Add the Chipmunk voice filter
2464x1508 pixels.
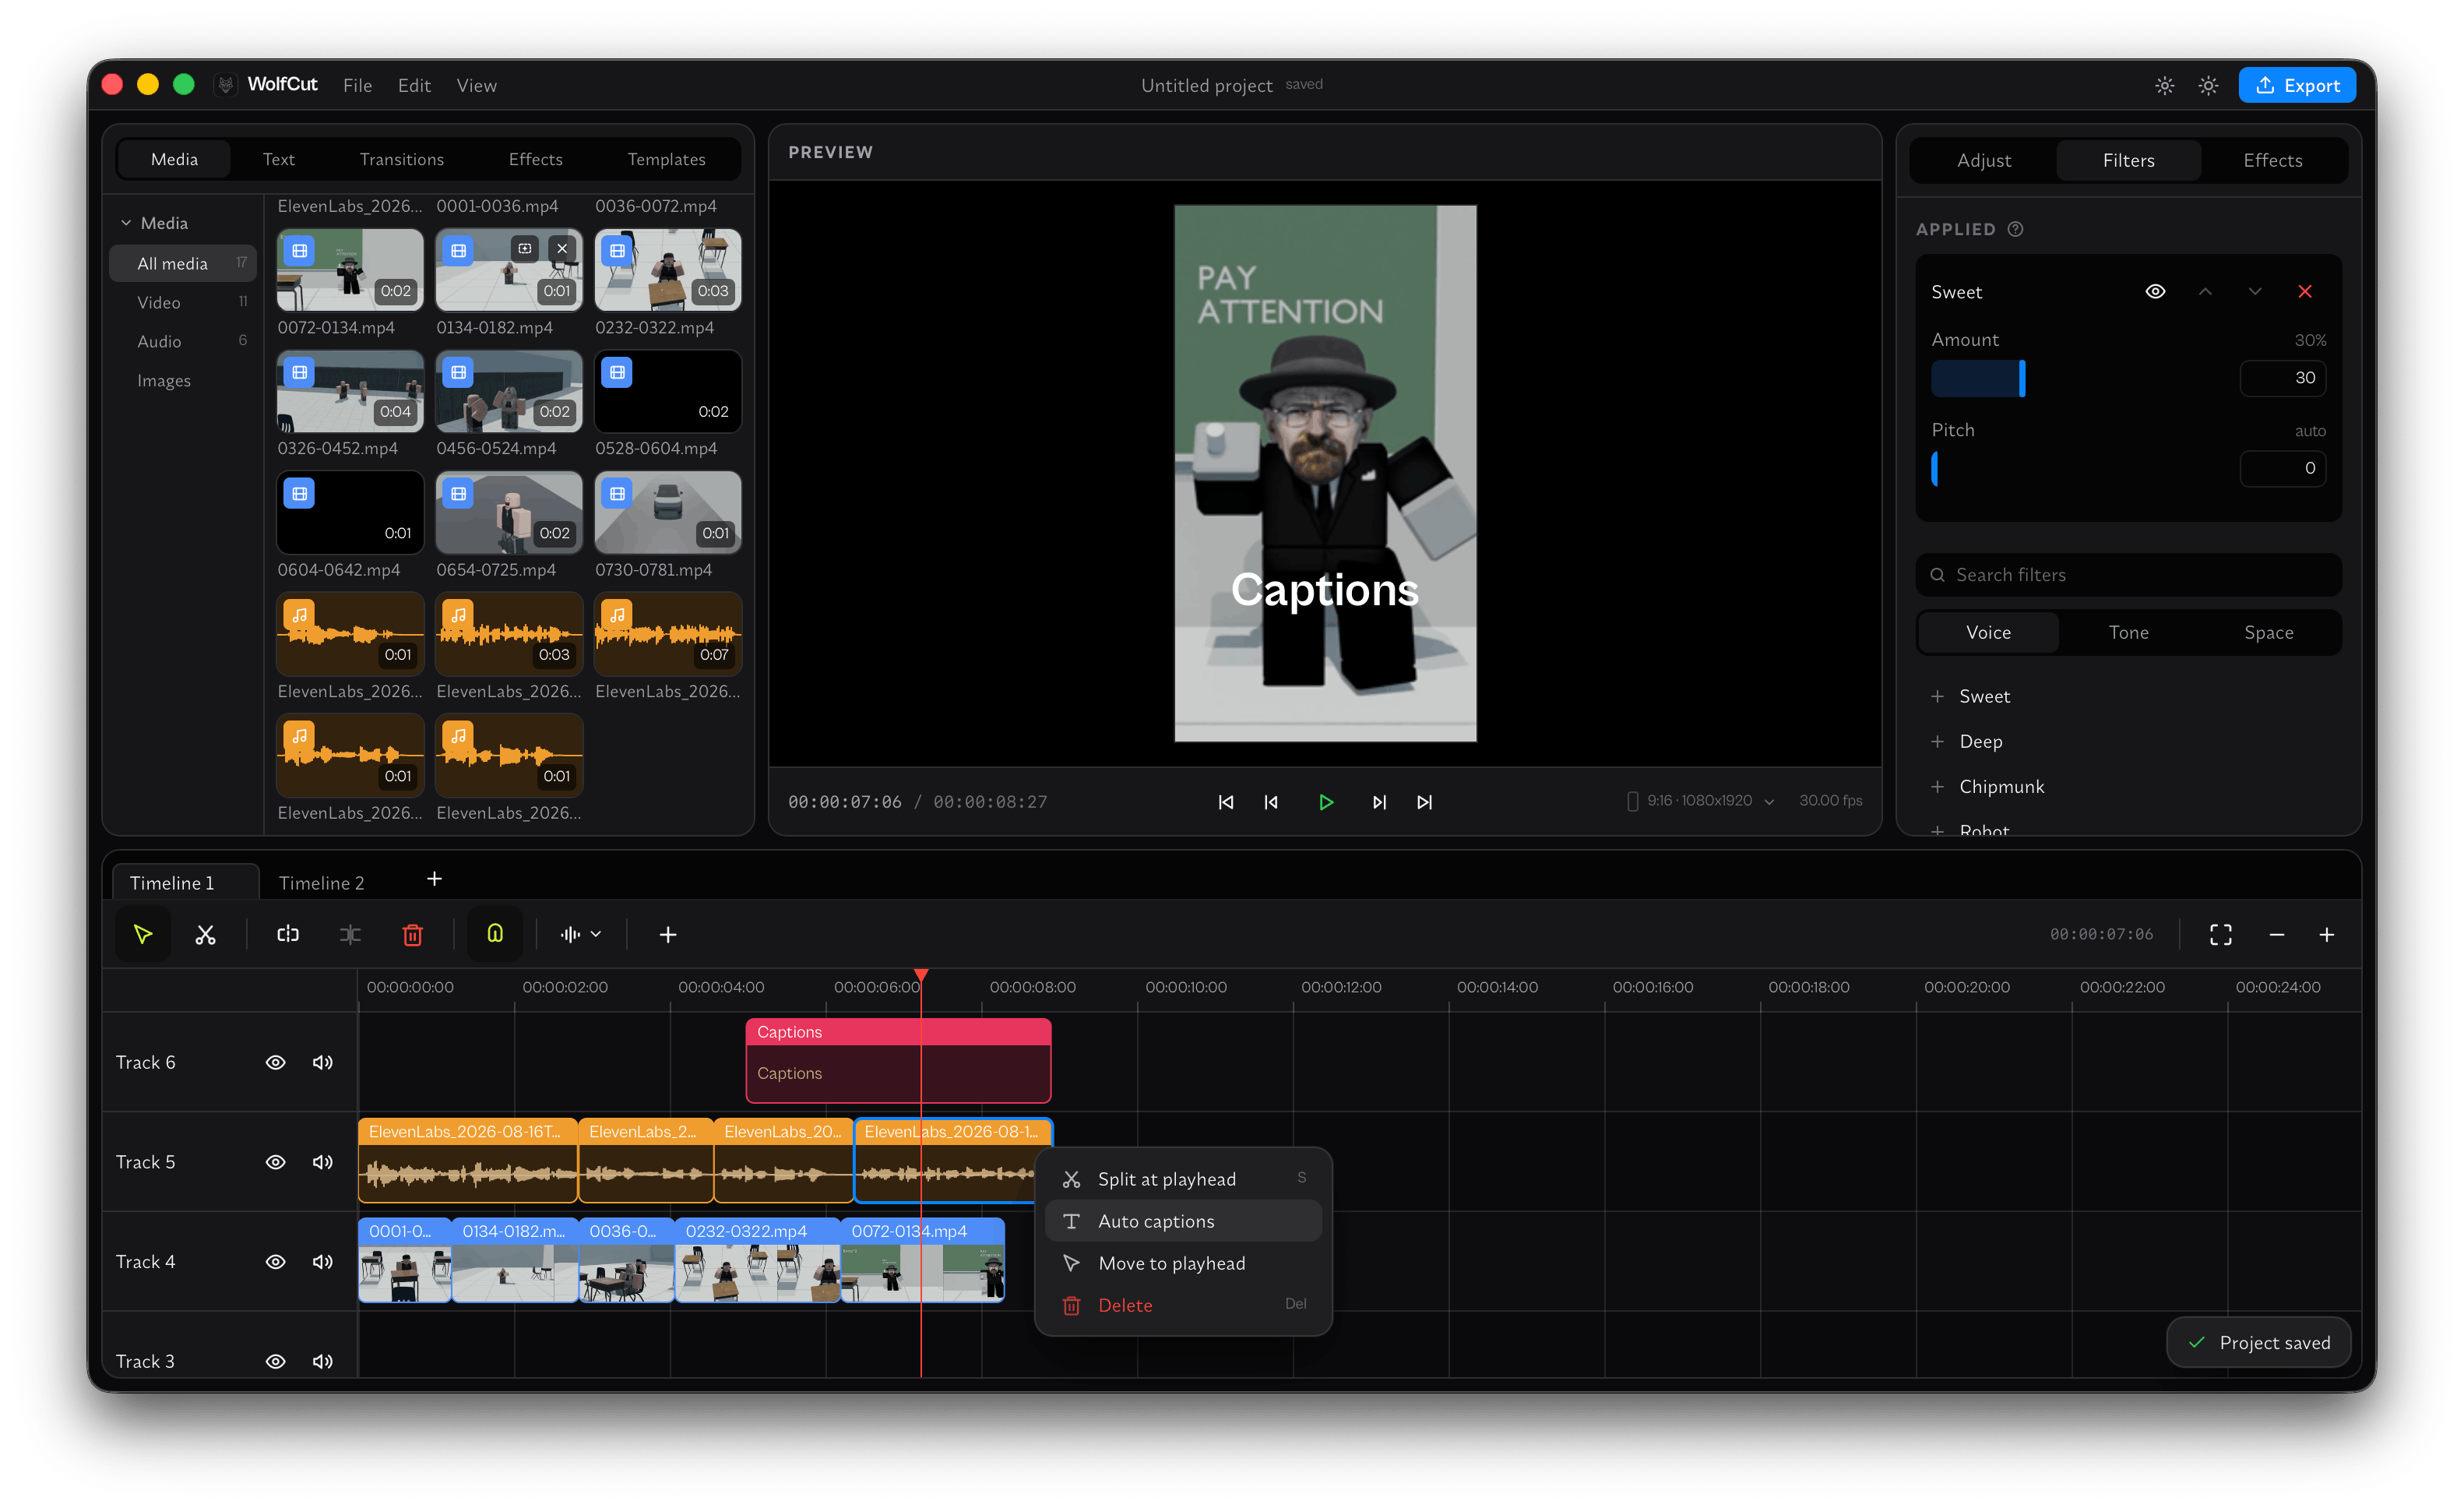click(x=1988, y=786)
